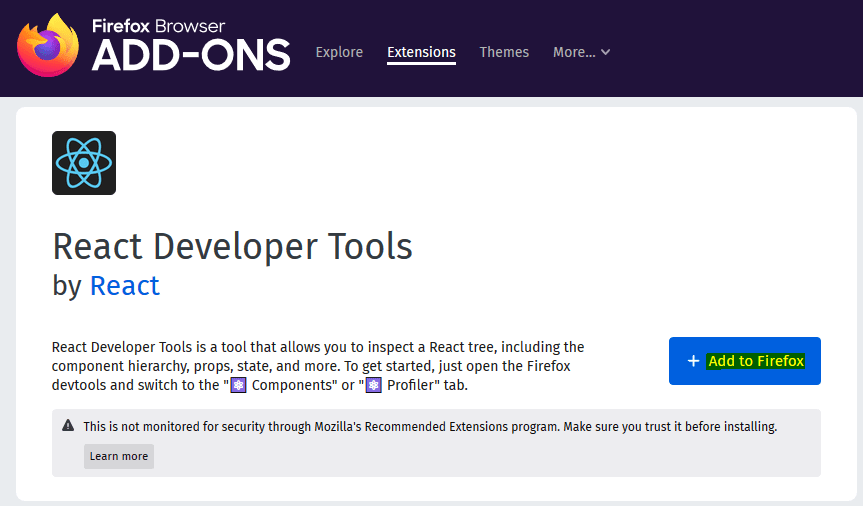Open the Firefox Browser ADD-ONS home link
The height and width of the screenshot is (506, 863).
154,45
